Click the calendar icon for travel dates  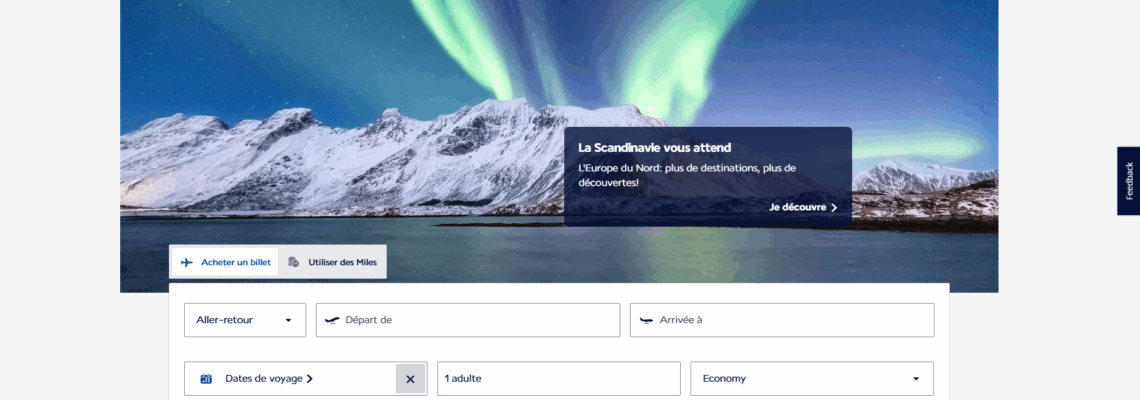206,379
